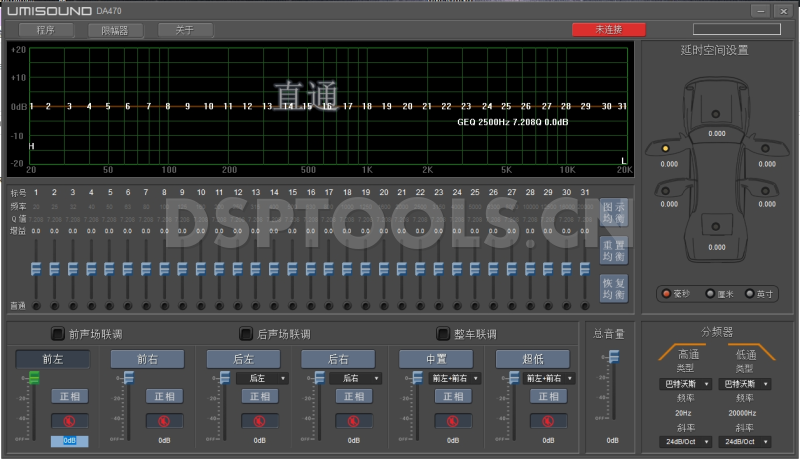Open 后右 source dropdown

[356, 378]
